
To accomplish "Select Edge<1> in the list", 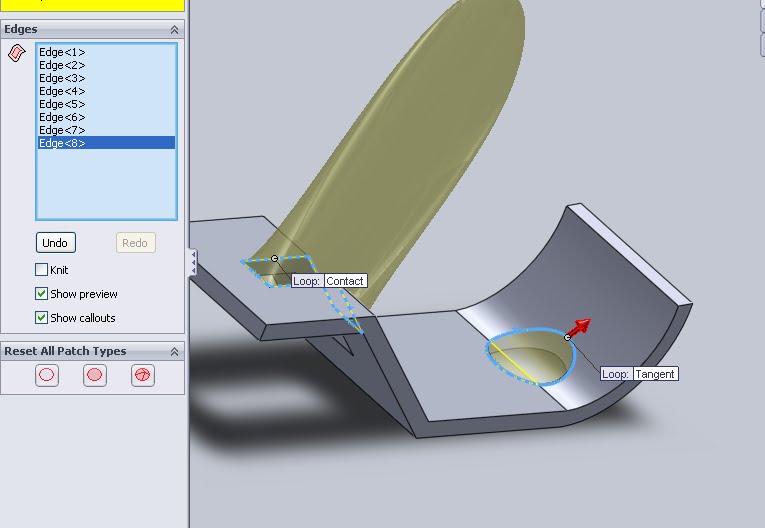I will [x=106, y=52].
